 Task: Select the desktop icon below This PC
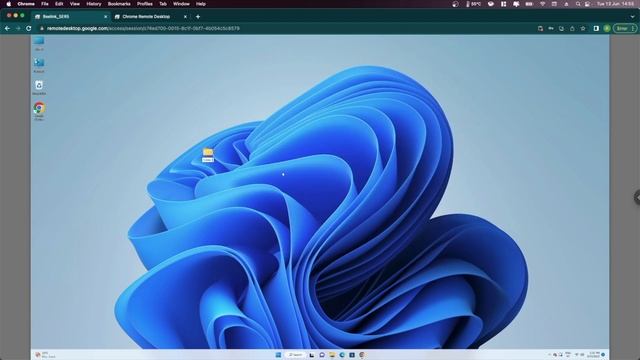(x=39, y=65)
